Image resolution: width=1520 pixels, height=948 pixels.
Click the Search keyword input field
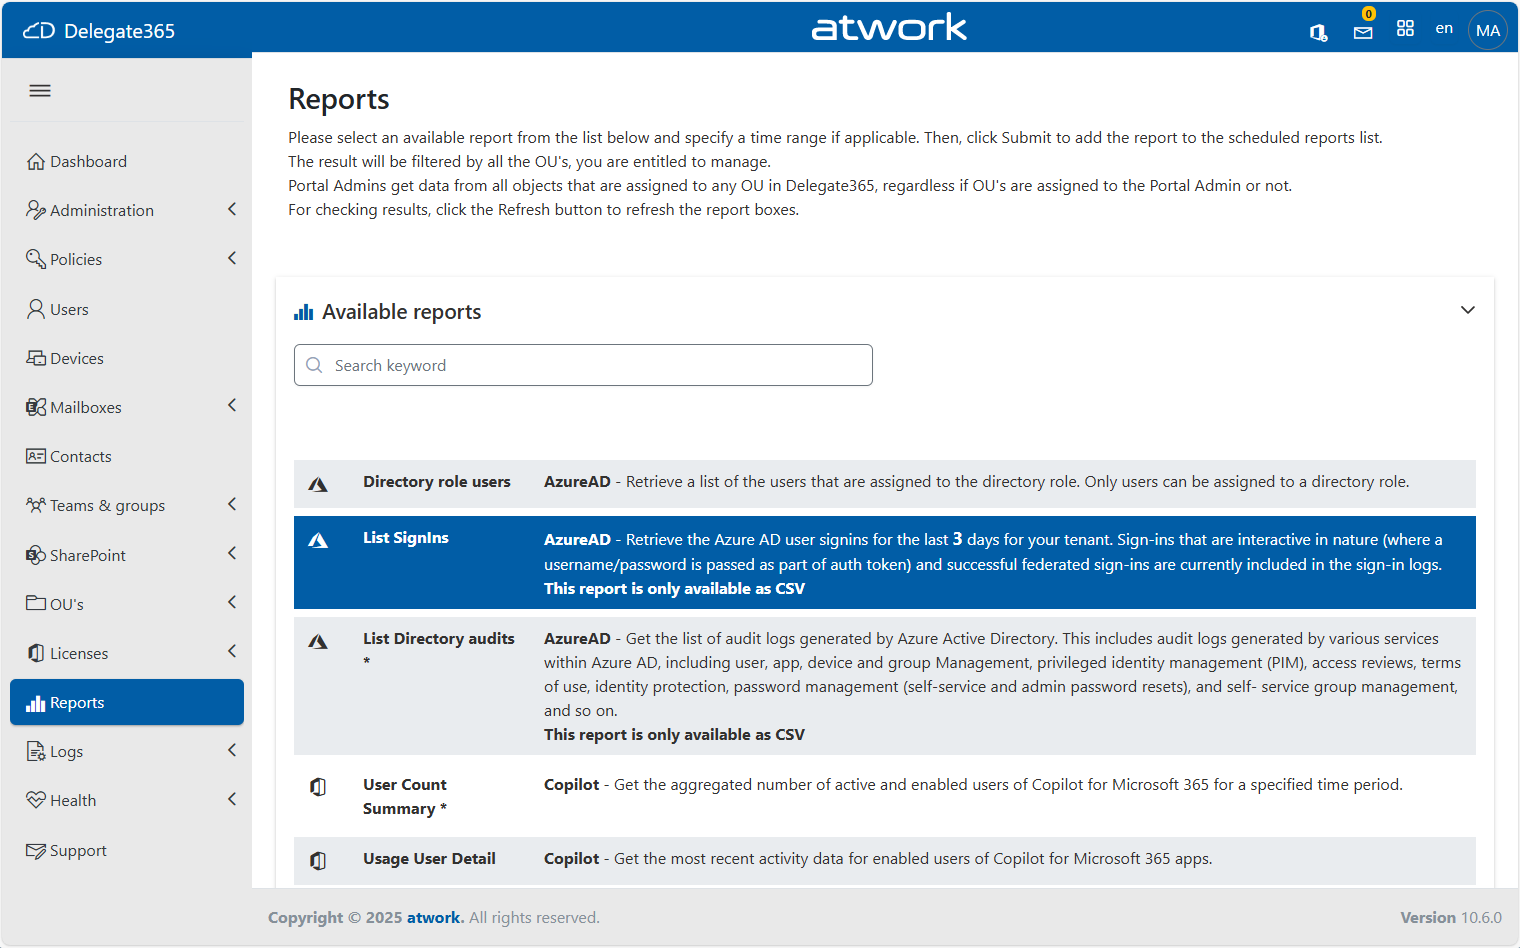point(583,366)
